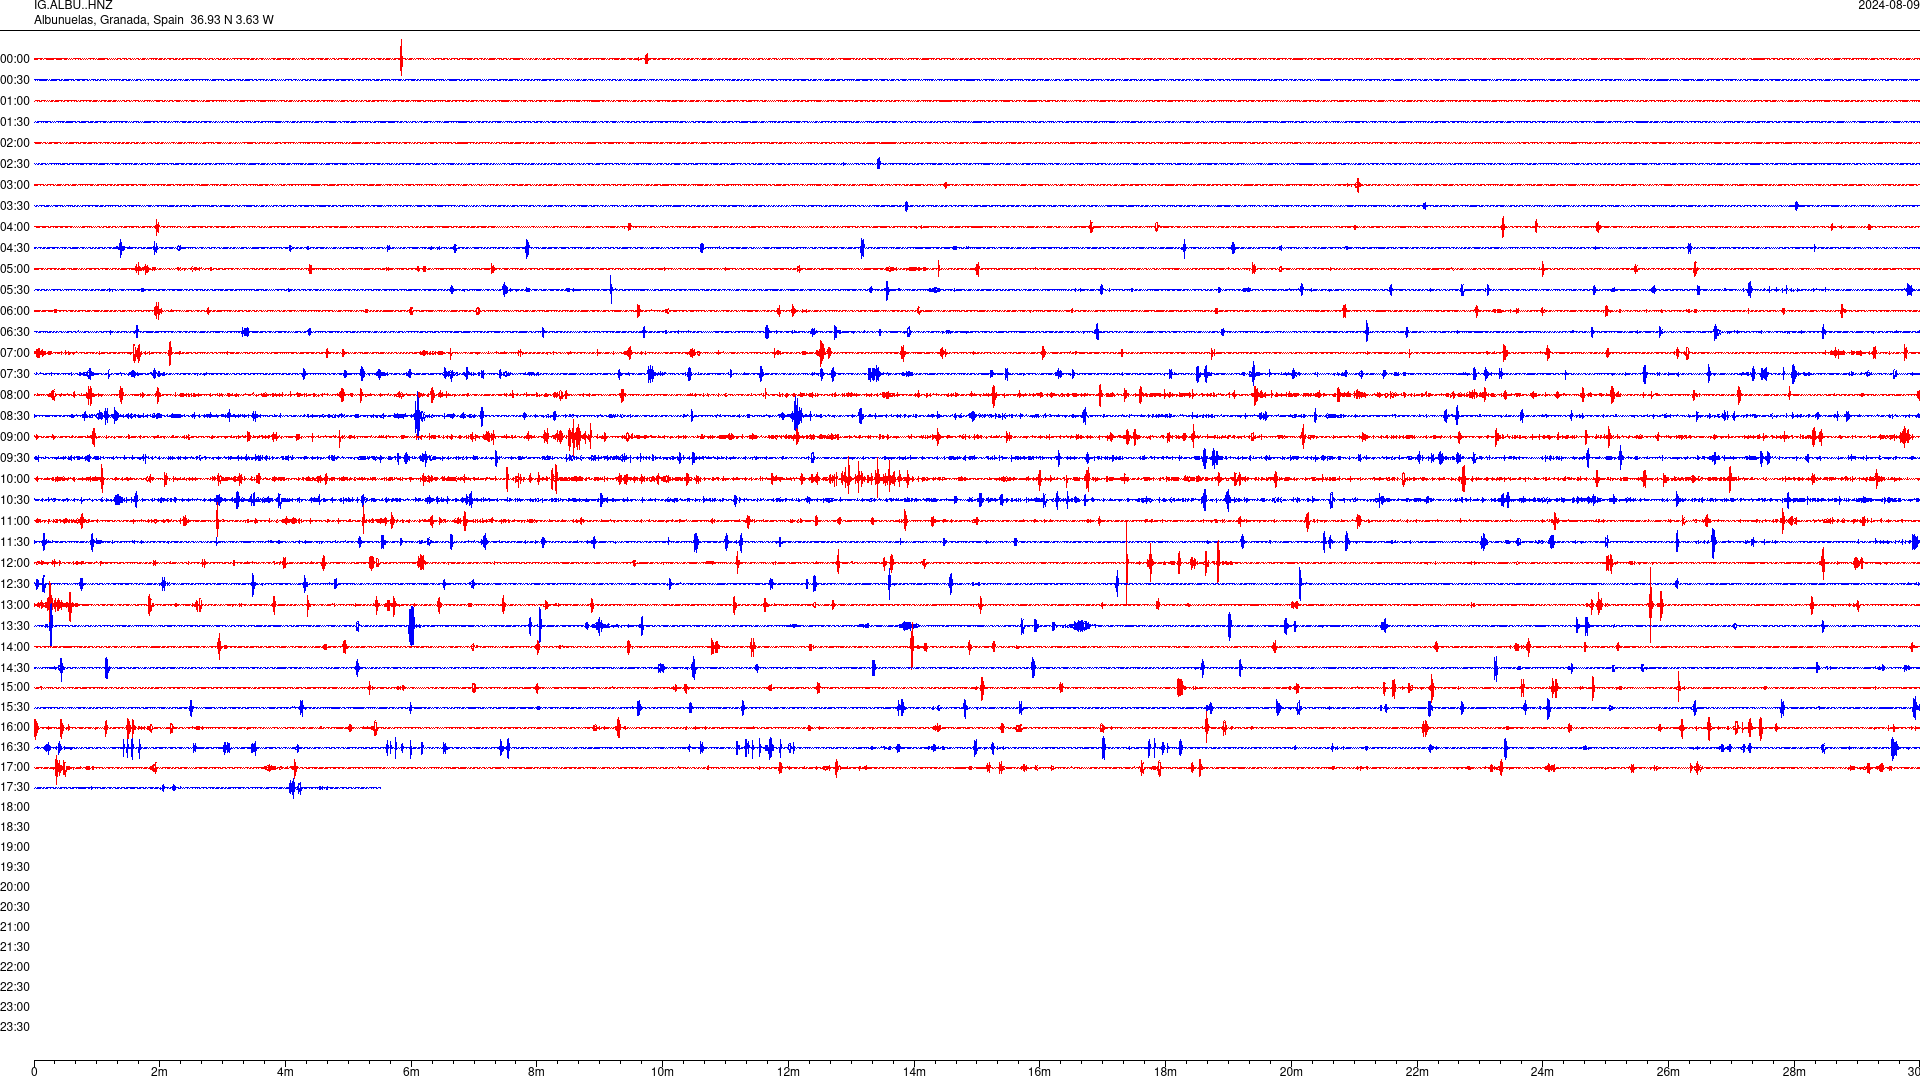Click the 6m mark on time axis

point(411,1072)
